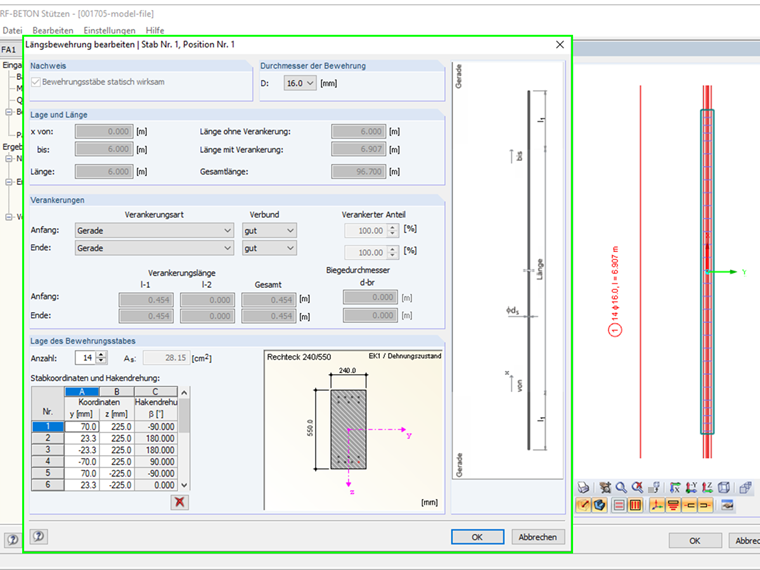This screenshot has height=570, width=760.
Task: Open the Ende Verbund dropdown
Action: click(269, 248)
